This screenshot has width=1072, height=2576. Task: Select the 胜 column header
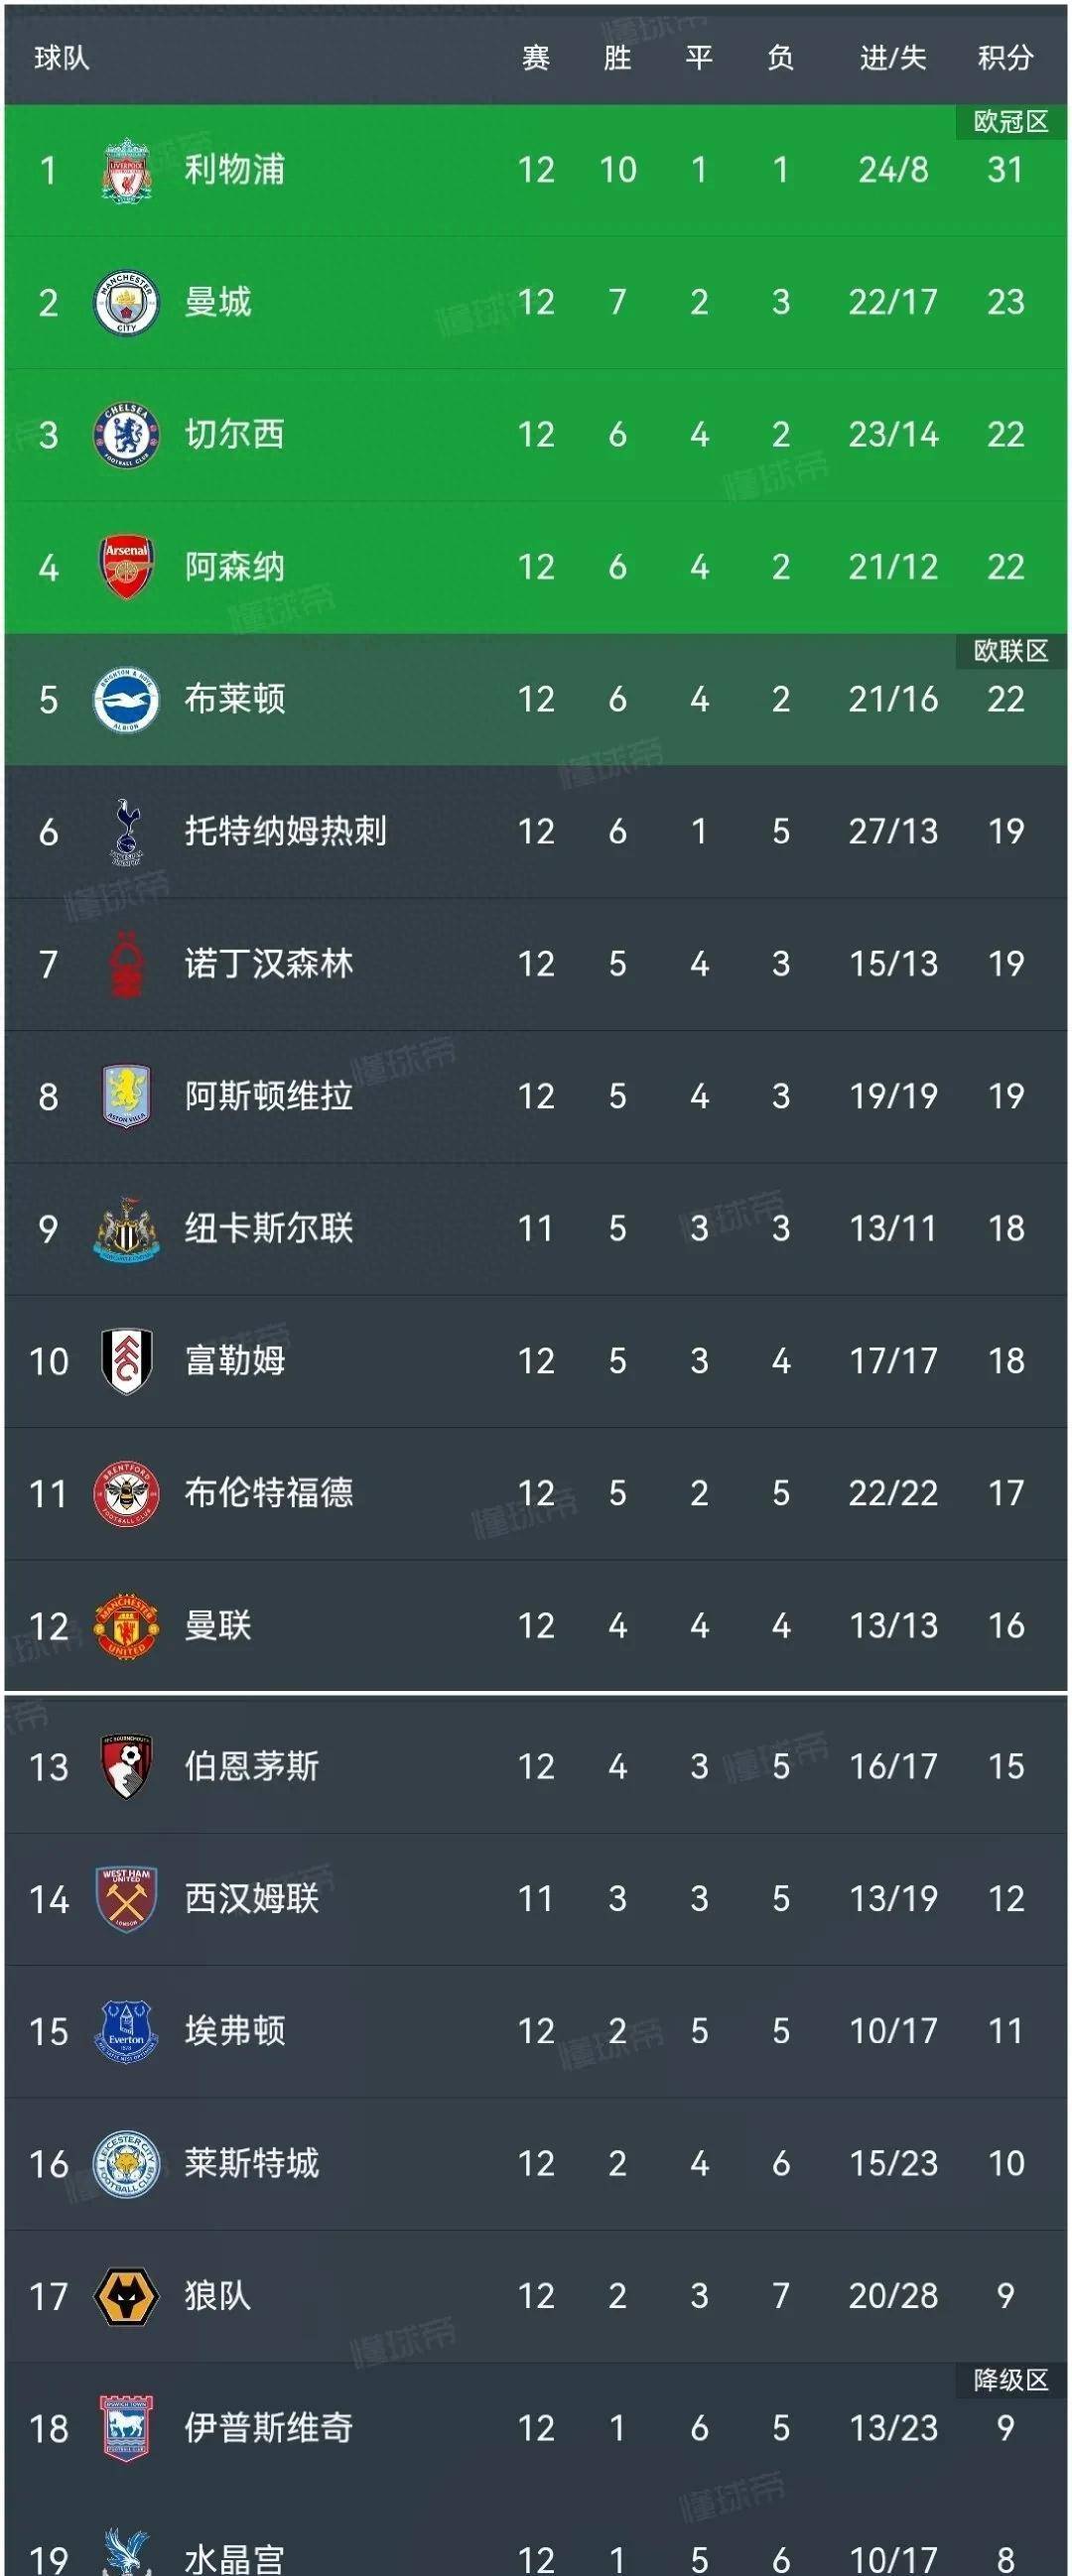[x=617, y=58]
